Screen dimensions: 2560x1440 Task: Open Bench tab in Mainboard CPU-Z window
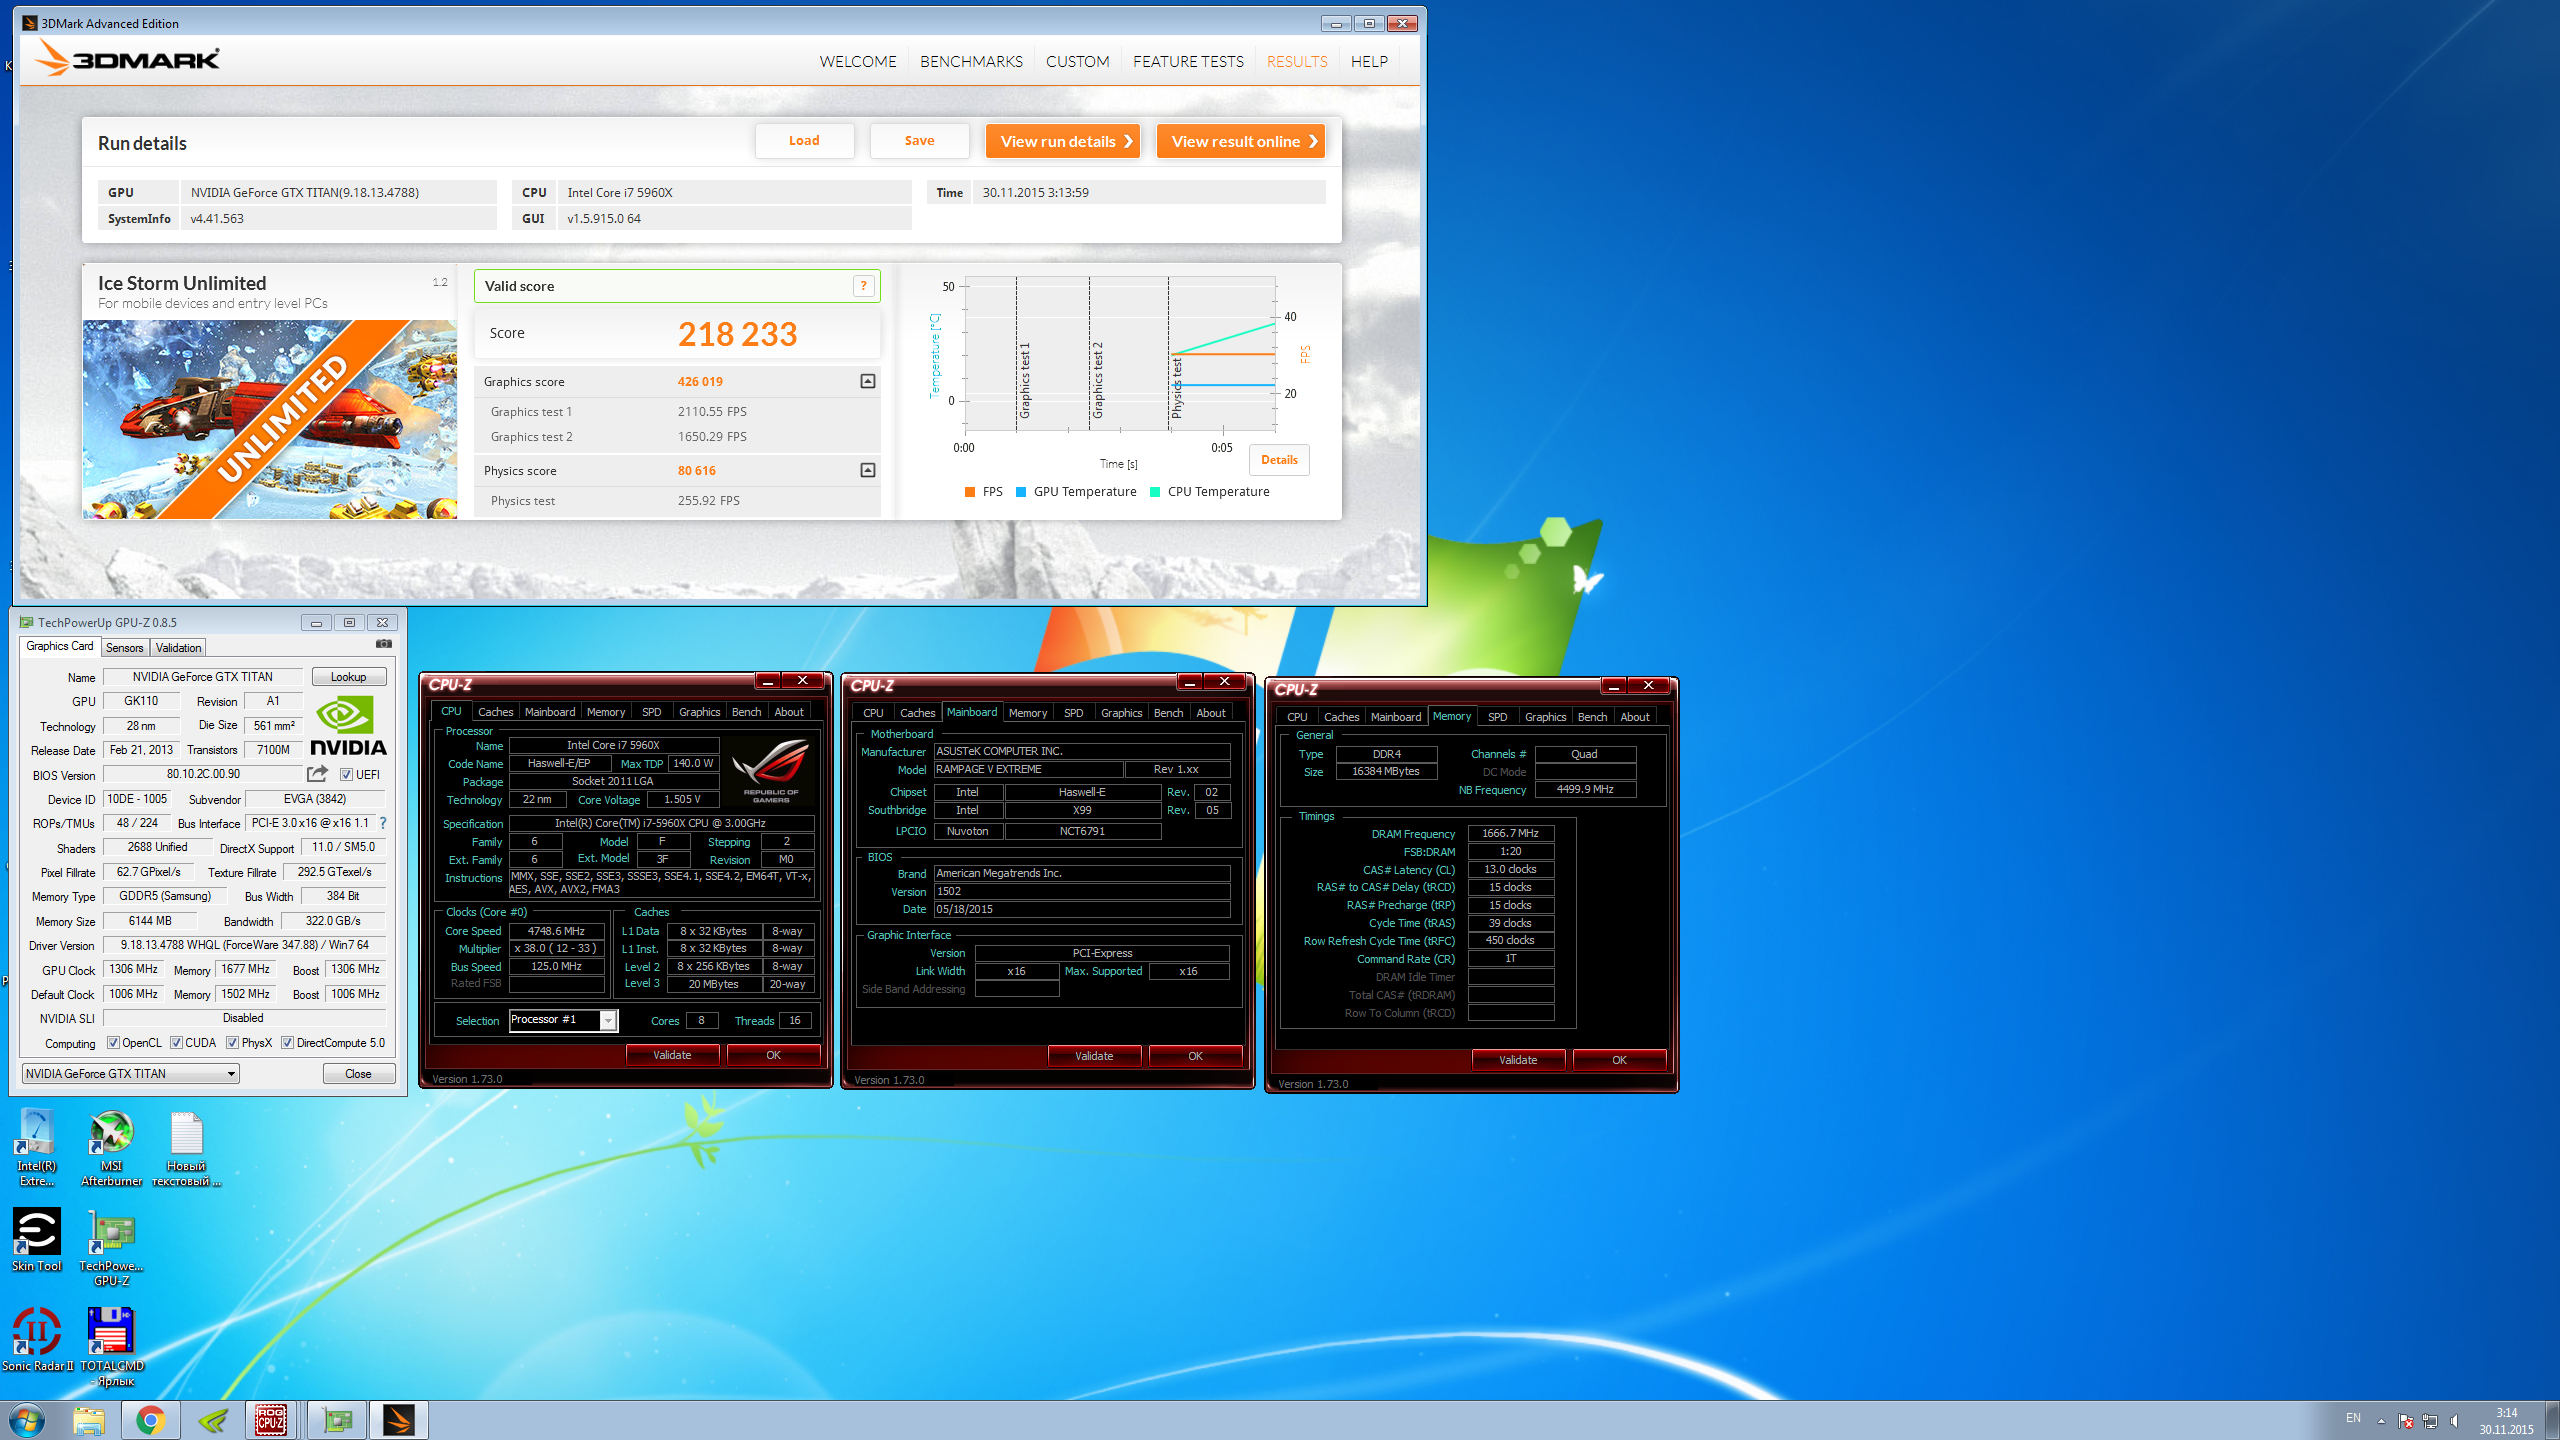pyautogui.click(x=1168, y=712)
